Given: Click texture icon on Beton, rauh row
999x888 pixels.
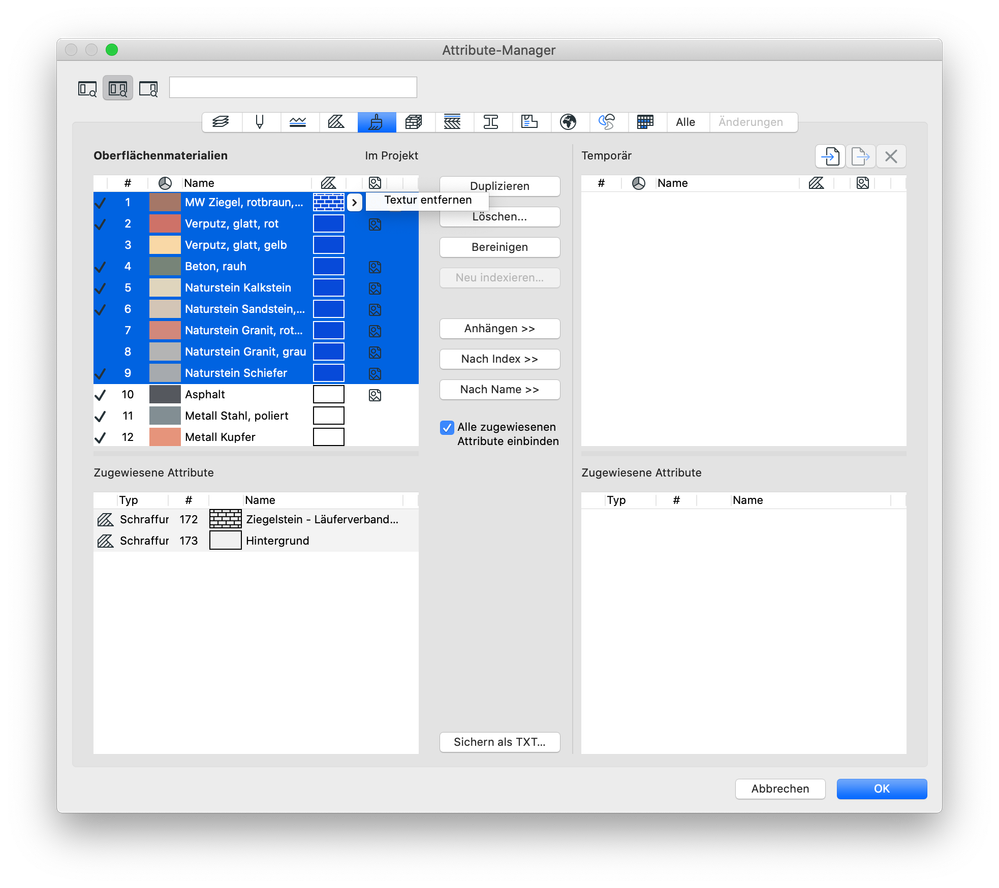Looking at the screenshot, I should point(375,267).
